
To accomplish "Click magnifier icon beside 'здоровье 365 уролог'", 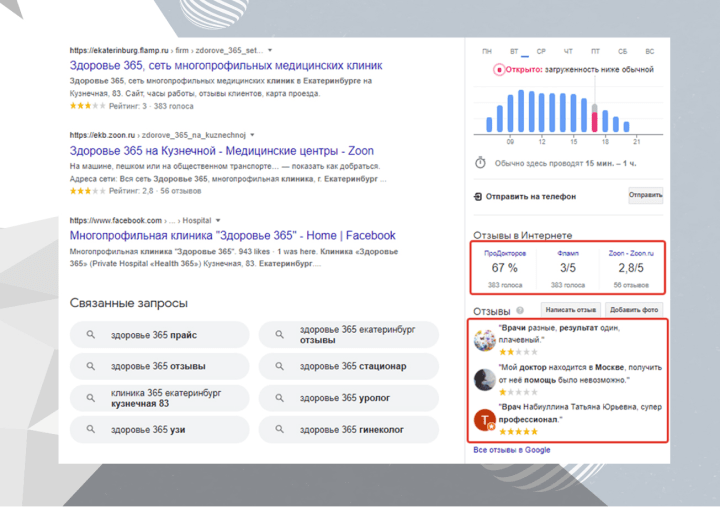I will [279, 398].
